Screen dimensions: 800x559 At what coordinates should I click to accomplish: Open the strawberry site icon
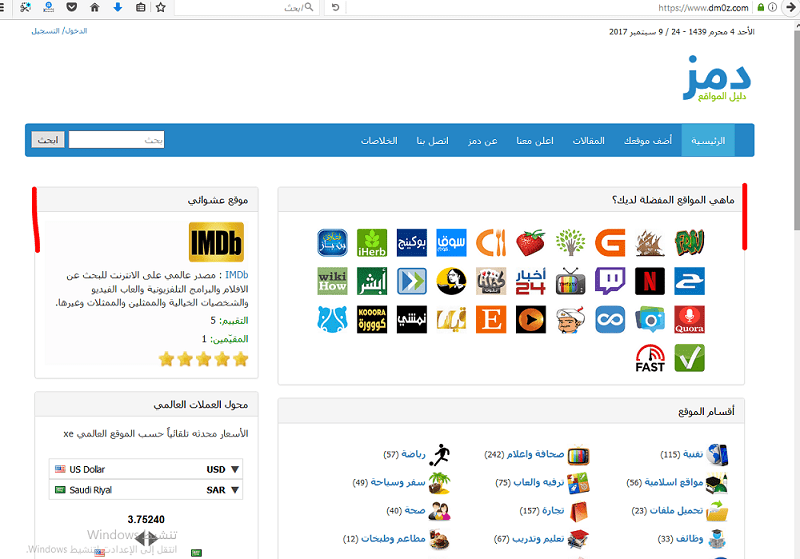(531, 243)
